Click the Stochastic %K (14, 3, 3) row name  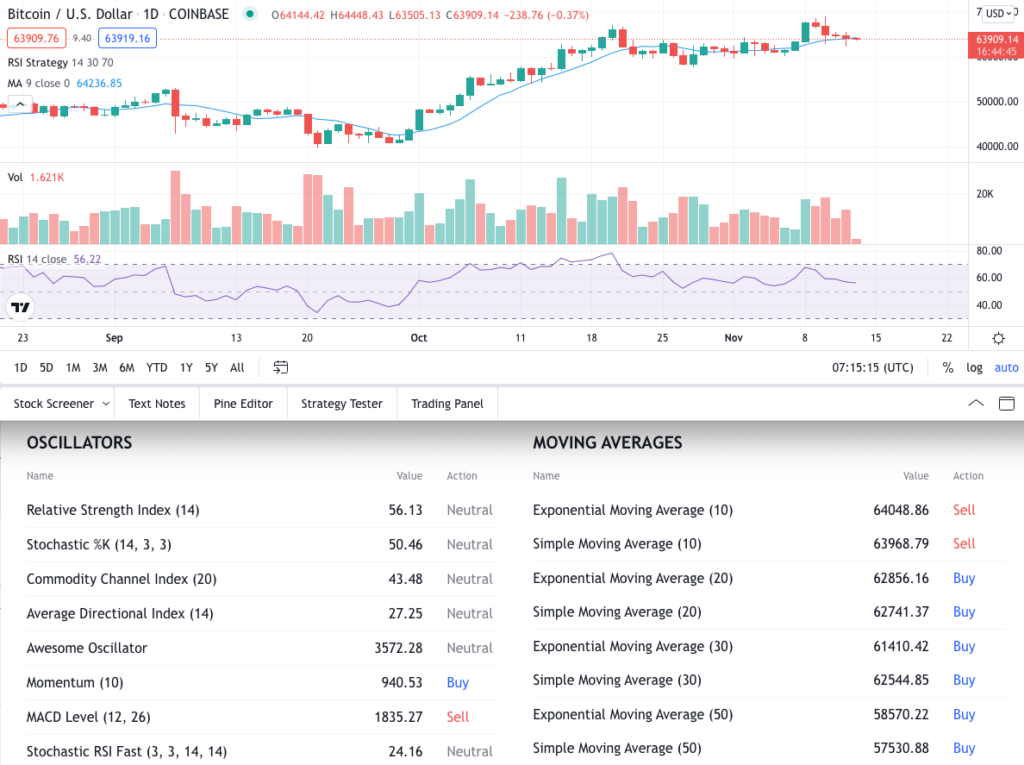(99, 545)
